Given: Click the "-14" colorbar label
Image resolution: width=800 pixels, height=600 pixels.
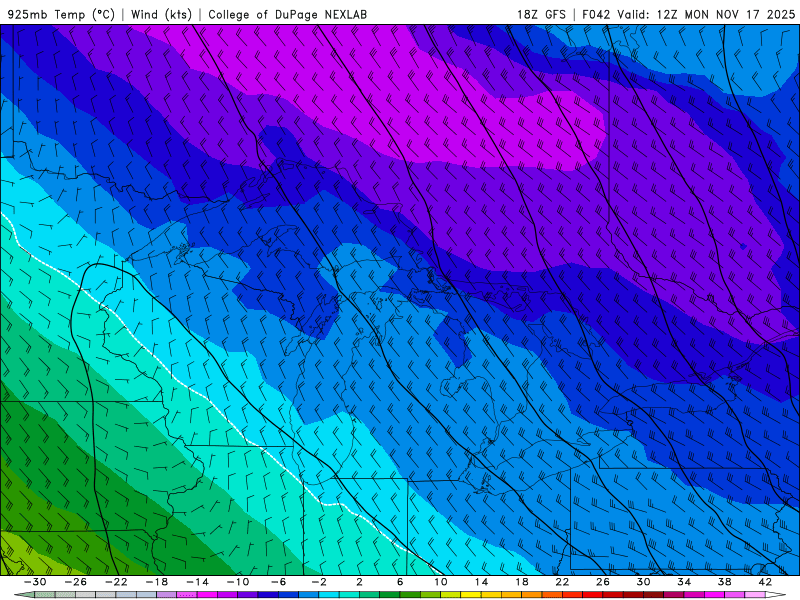Looking at the screenshot, I should pos(197,582).
